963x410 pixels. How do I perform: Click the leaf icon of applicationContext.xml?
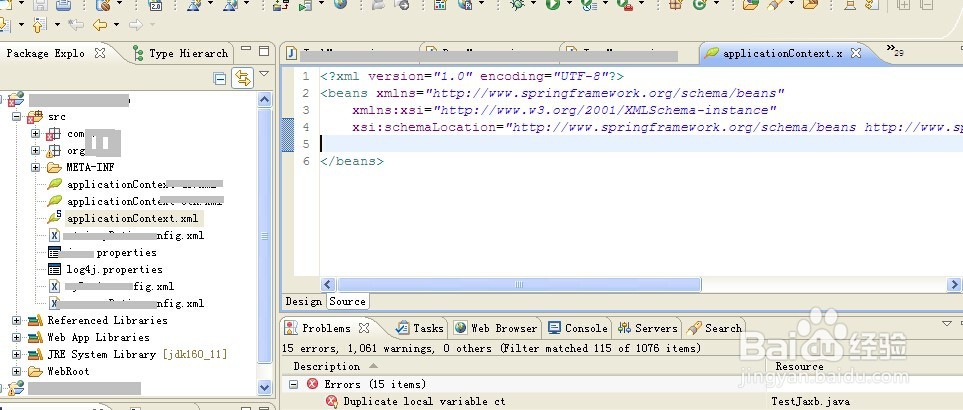pyautogui.click(x=54, y=218)
